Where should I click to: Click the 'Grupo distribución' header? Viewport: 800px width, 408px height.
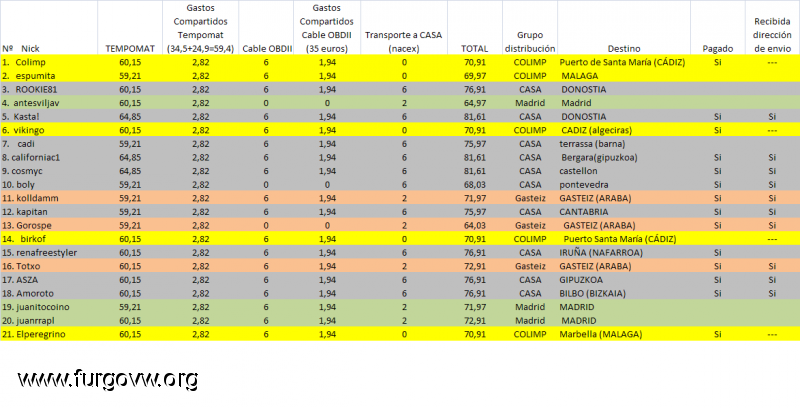(530, 42)
